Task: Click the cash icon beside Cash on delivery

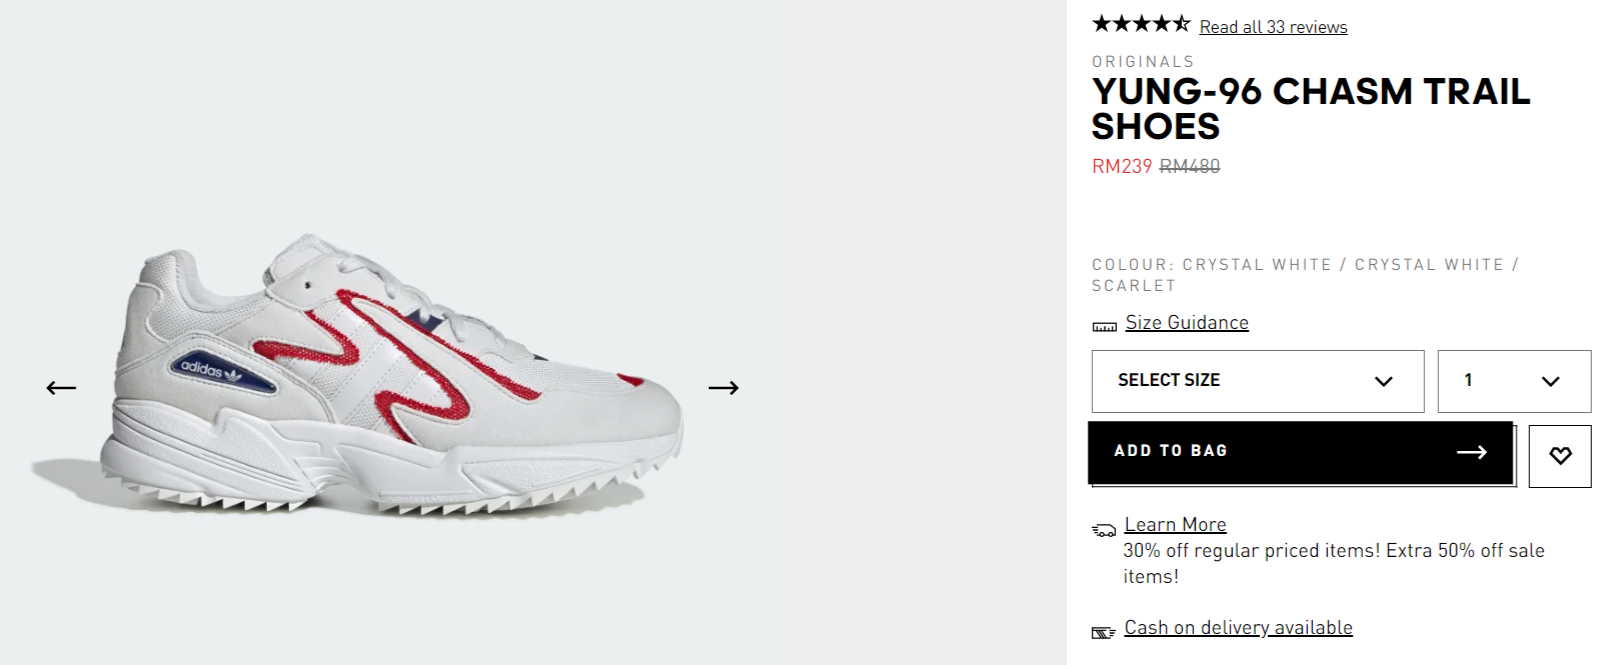Action: coord(1103,632)
